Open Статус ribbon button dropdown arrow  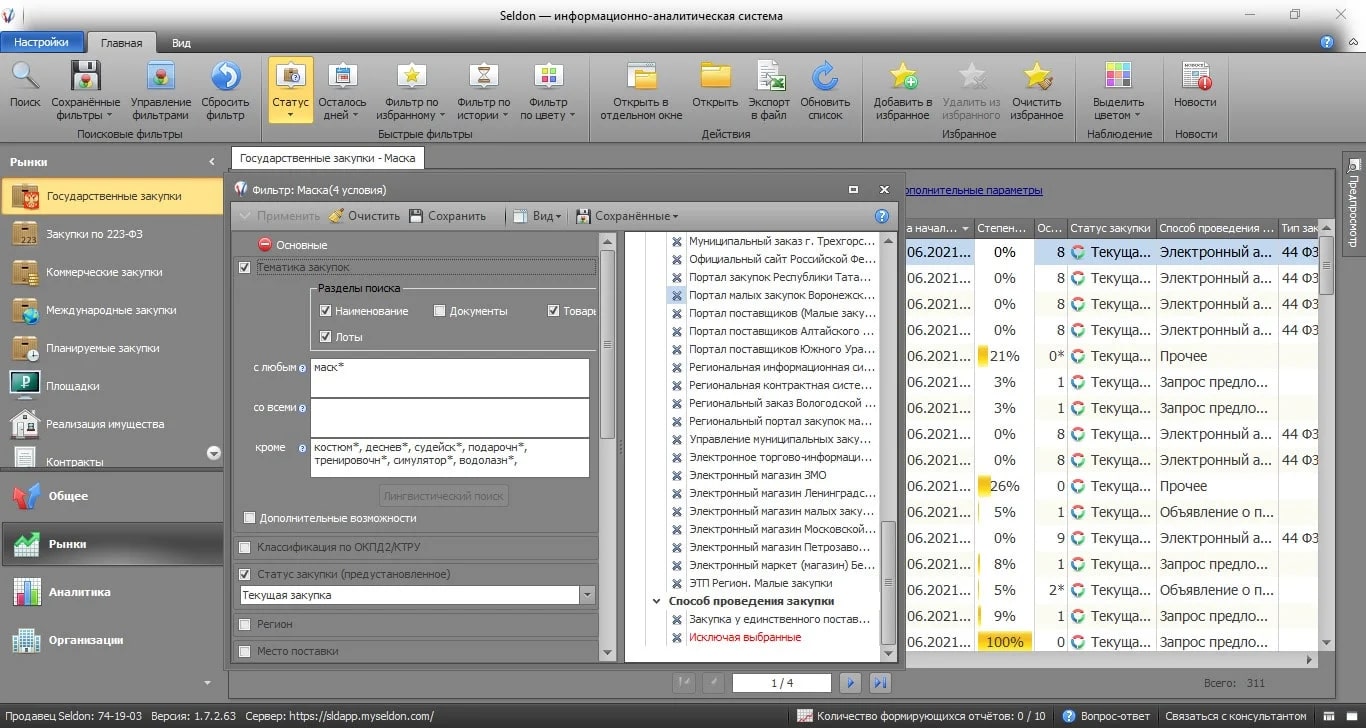pyautogui.click(x=290, y=115)
